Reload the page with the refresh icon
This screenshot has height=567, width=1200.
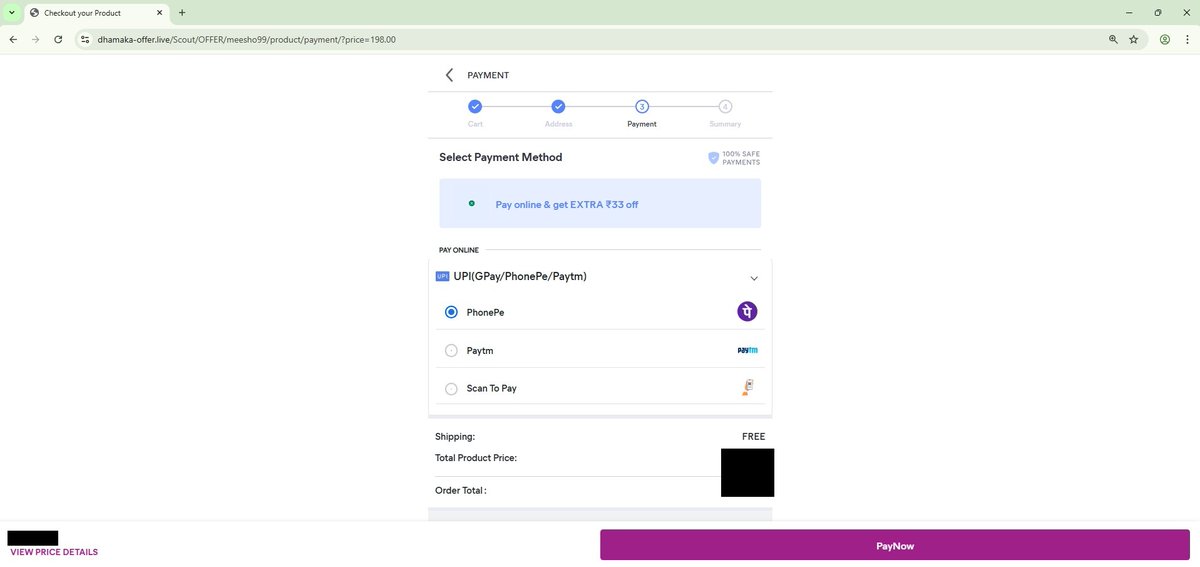pyautogui.click(x=58, y=39)
